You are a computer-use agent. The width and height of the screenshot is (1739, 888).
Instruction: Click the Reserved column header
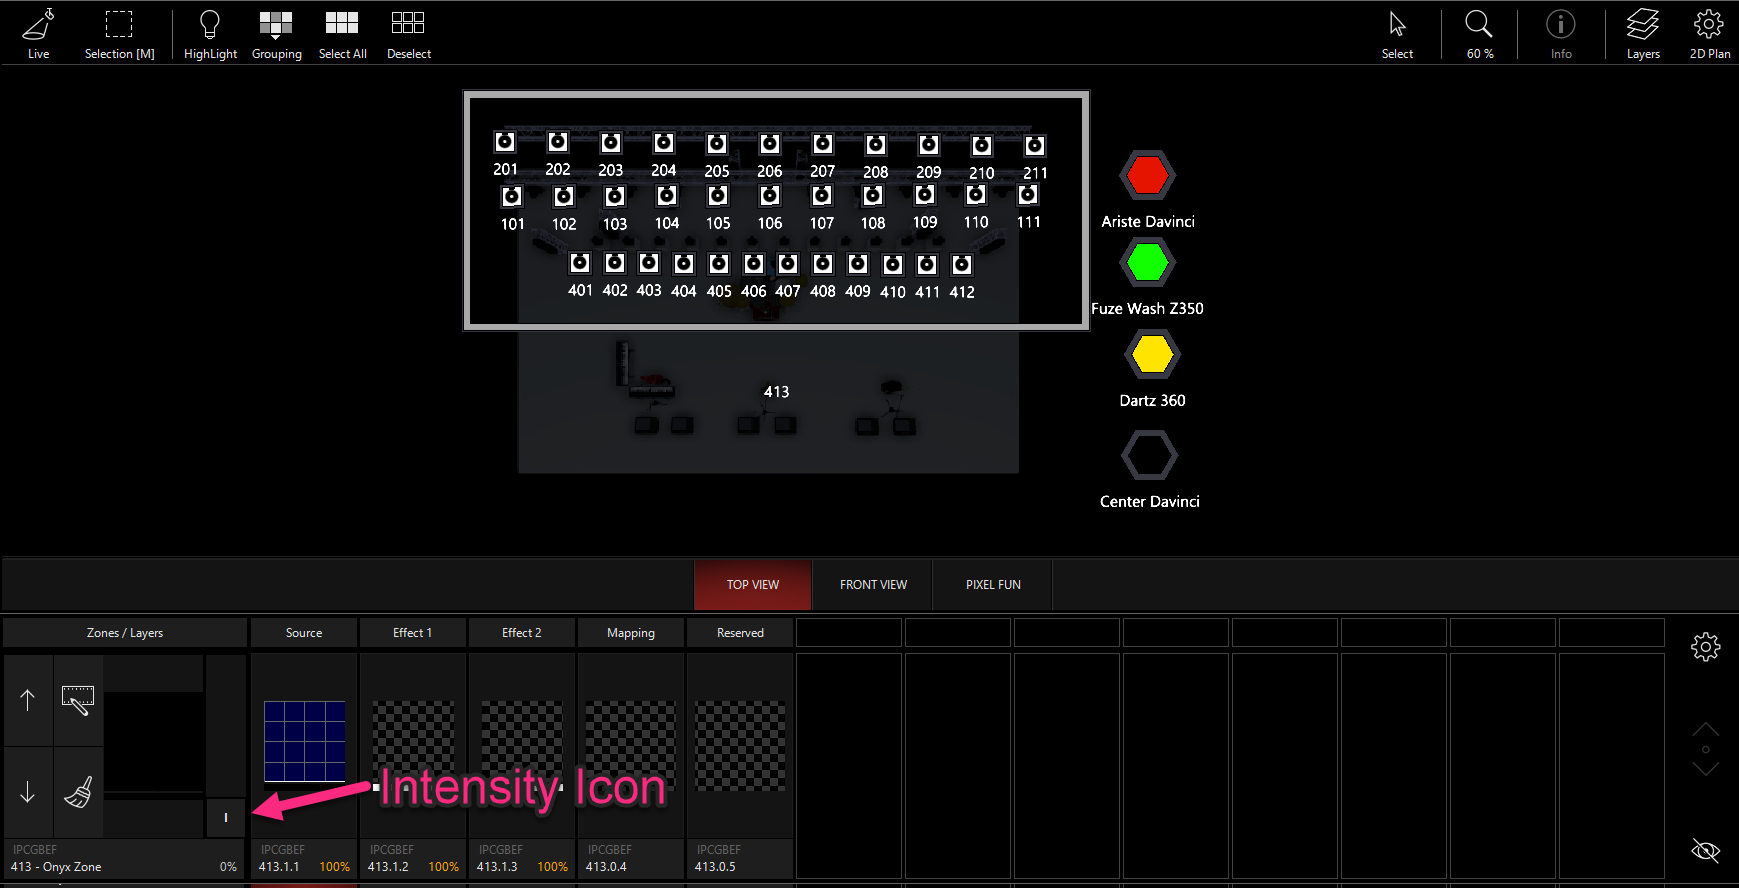(x=740, y=633)
